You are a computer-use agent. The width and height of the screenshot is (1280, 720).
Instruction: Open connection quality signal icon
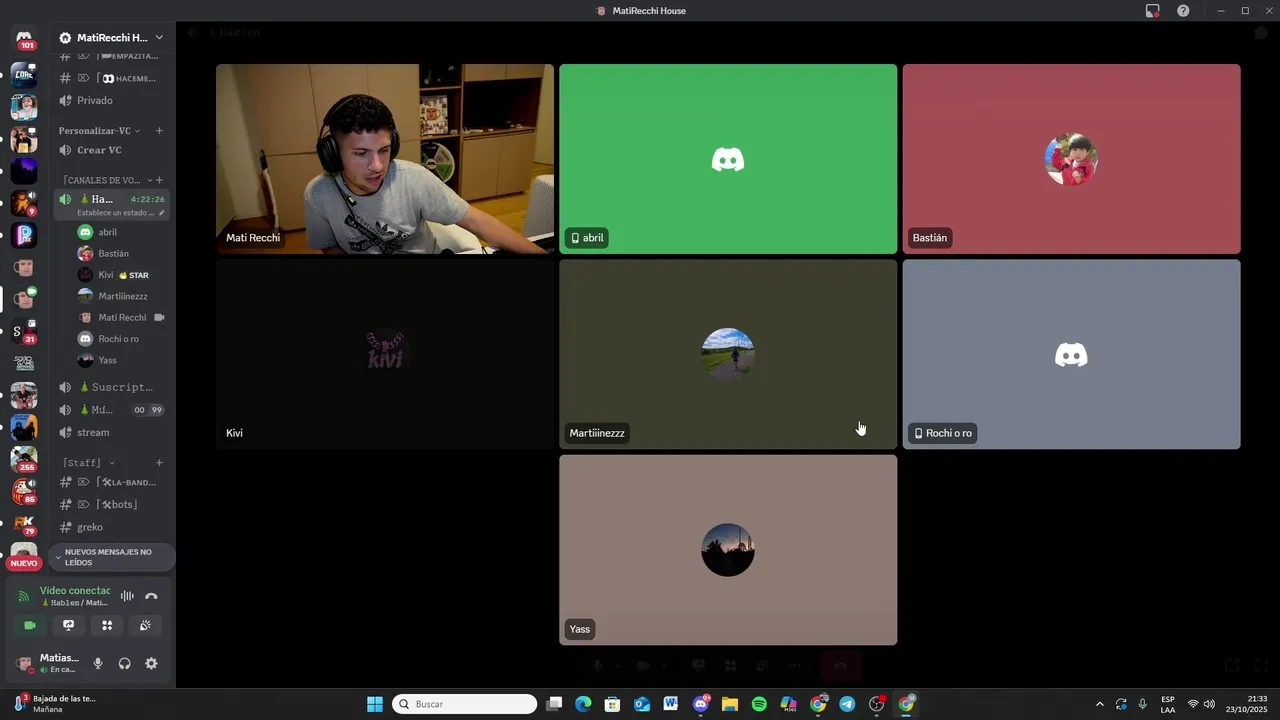pos(24,596)
